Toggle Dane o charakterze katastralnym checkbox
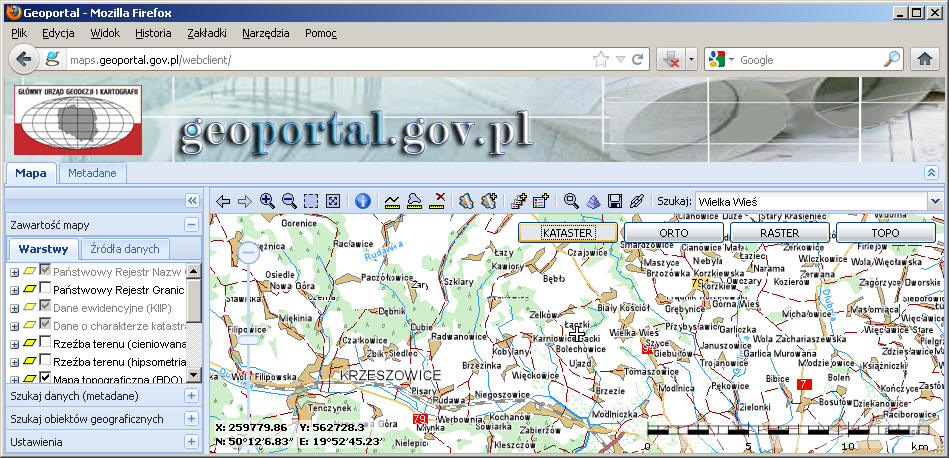Viewport: 949px width, 458px height. pos(45,325)
